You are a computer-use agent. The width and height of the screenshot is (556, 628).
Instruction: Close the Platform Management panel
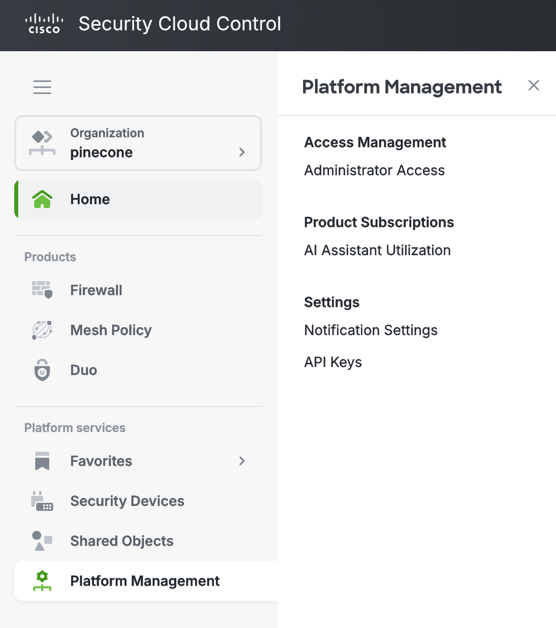click(x=534, y=85)
